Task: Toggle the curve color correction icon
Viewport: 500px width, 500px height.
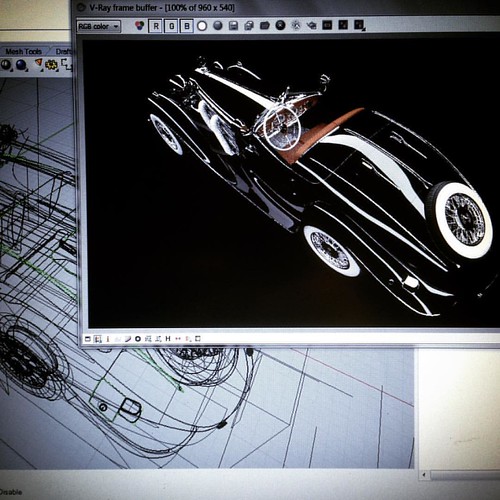Action: pyautogui.click(x=128, y=339)
